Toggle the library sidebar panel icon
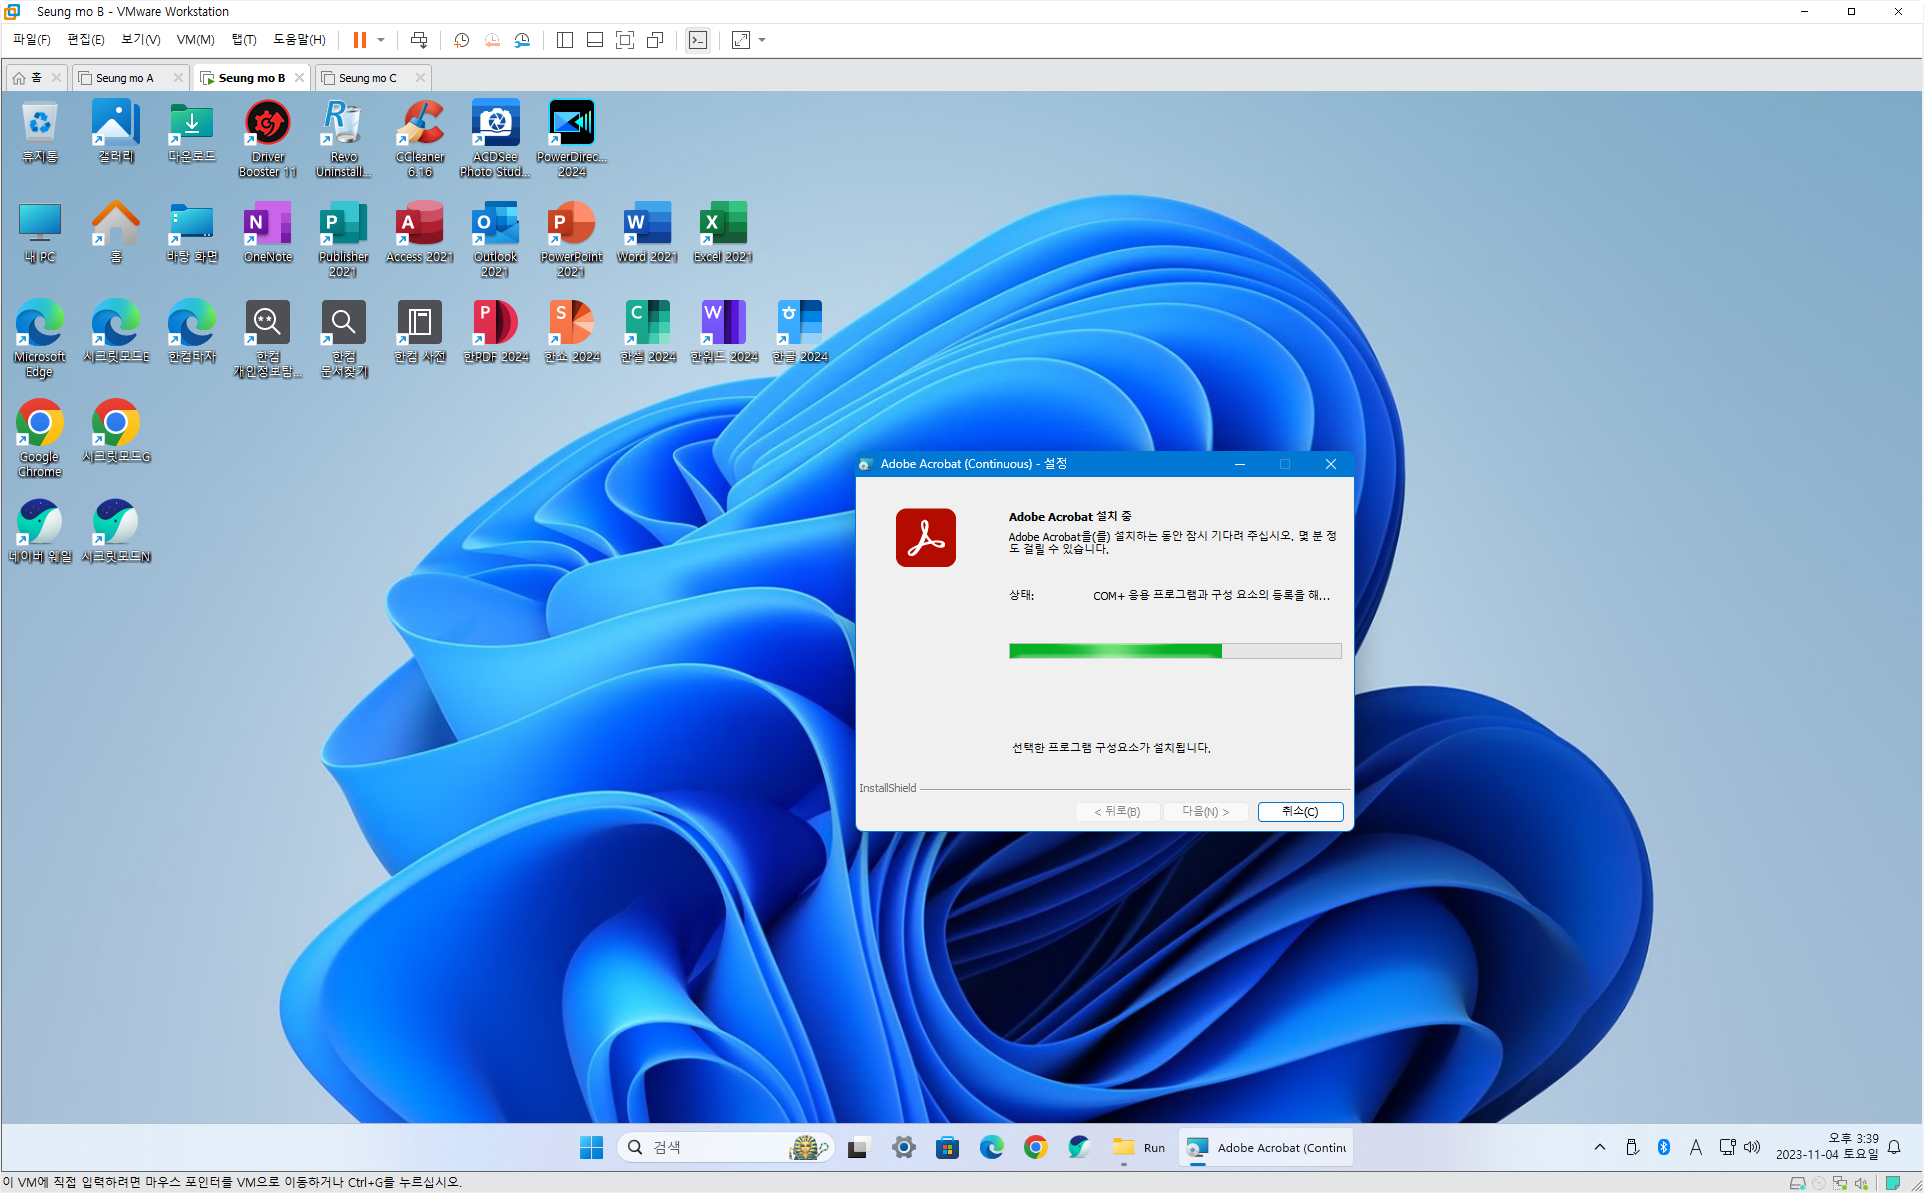Screen dimensions: 1924x1193 pyautogui.click(x=564, y=40)
